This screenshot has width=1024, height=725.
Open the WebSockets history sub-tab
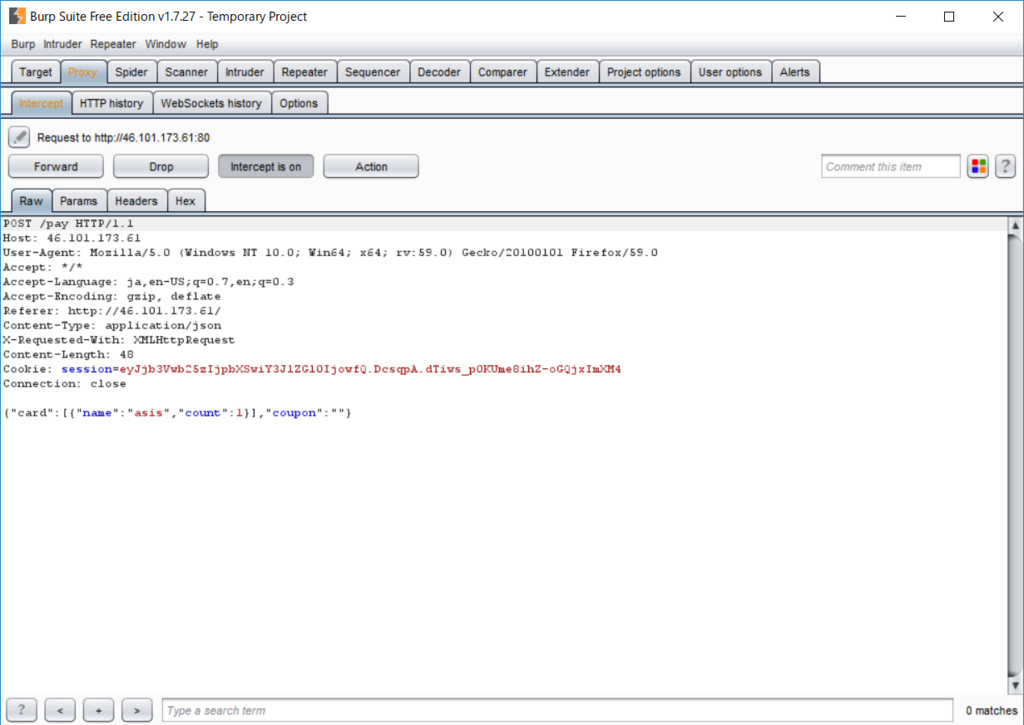pyautogui.click(x=211, y=103)
